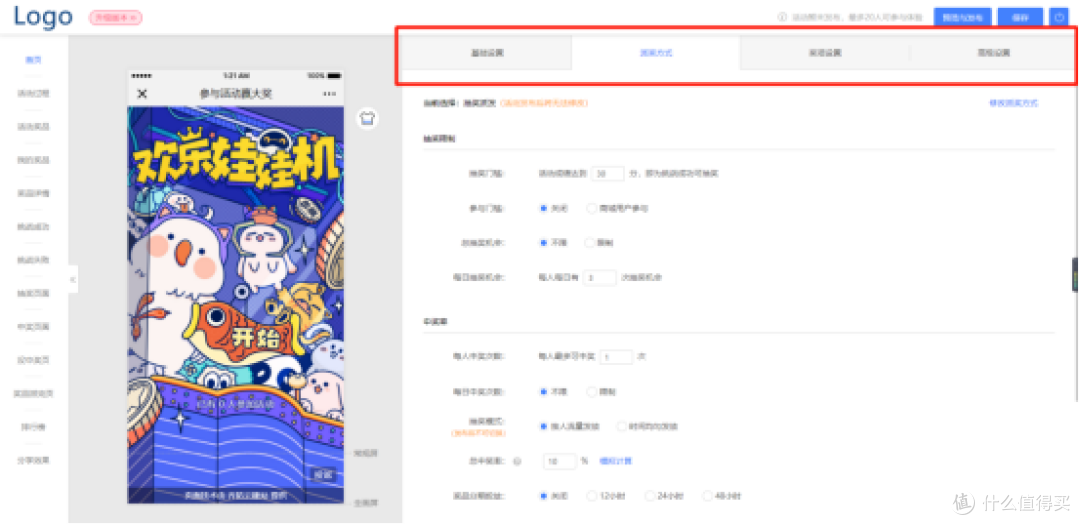Choose the 24小时 staged release radio
The width and height of the screenshot is (1080, 525).
(x=649, y=496)
